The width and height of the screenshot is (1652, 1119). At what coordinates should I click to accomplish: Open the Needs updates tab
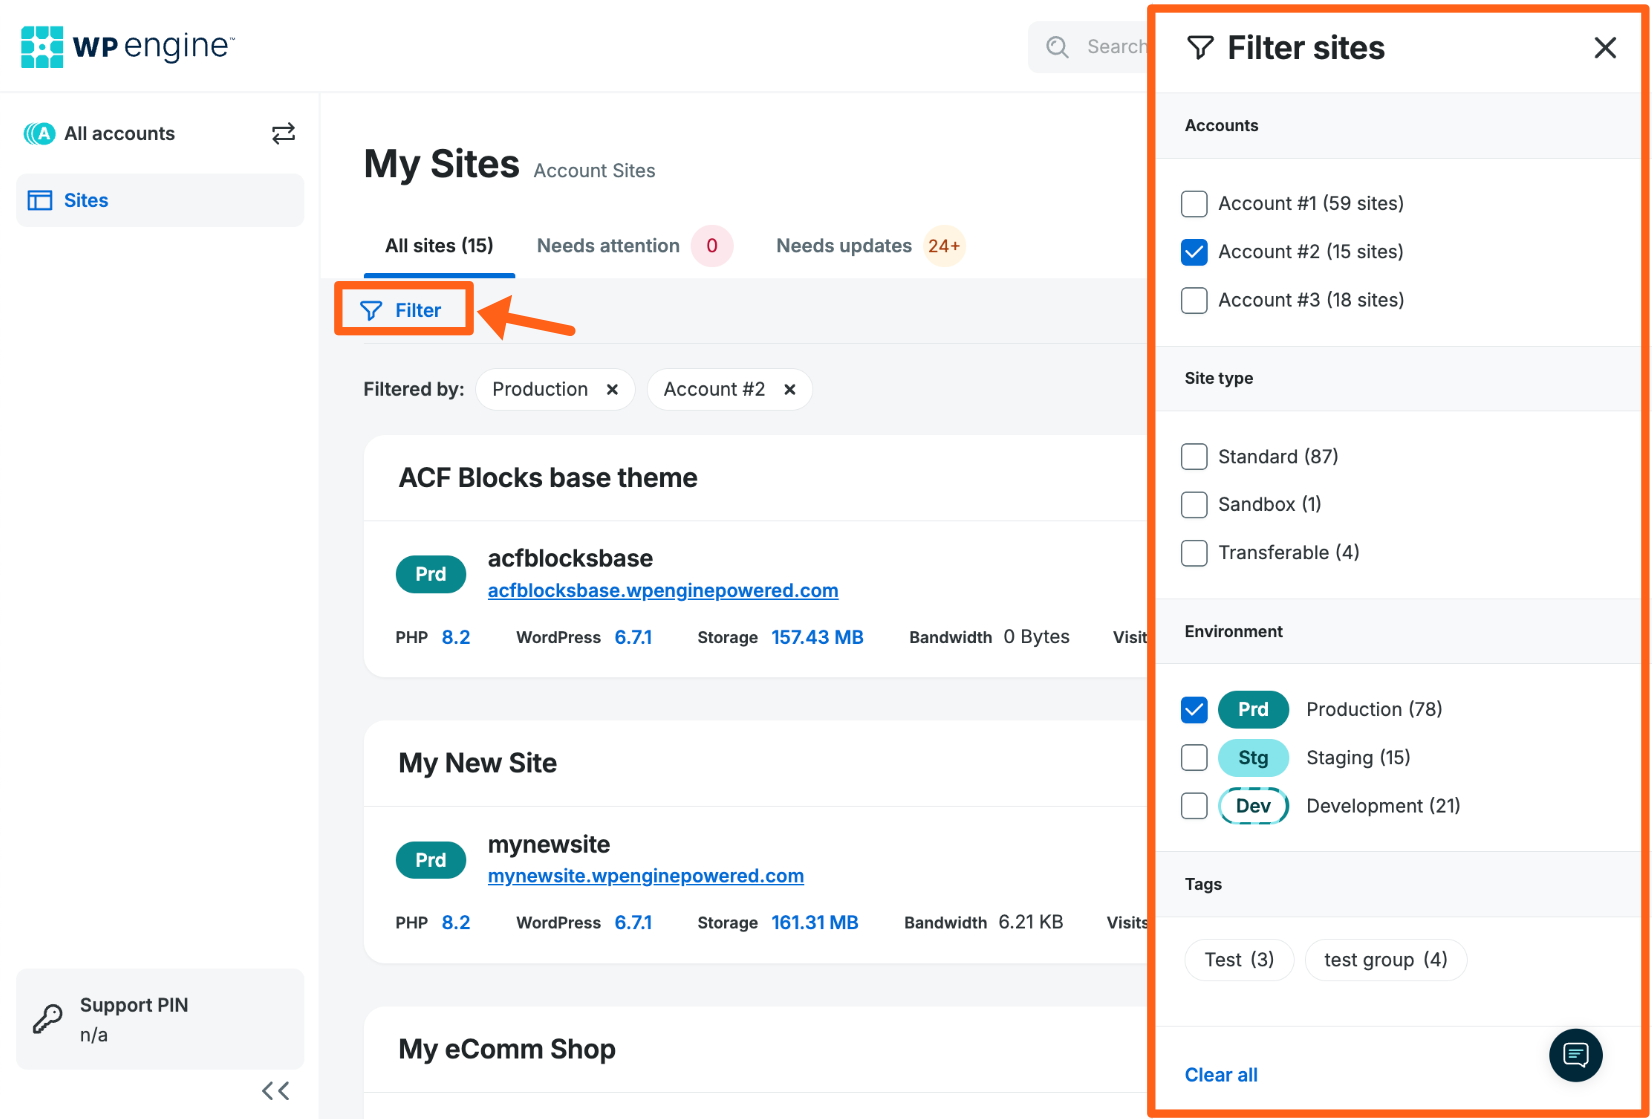pos(844,245)
